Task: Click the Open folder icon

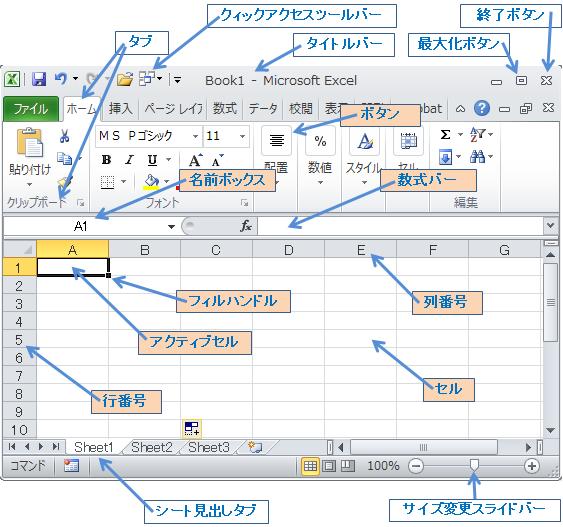Action: point(125,79)
